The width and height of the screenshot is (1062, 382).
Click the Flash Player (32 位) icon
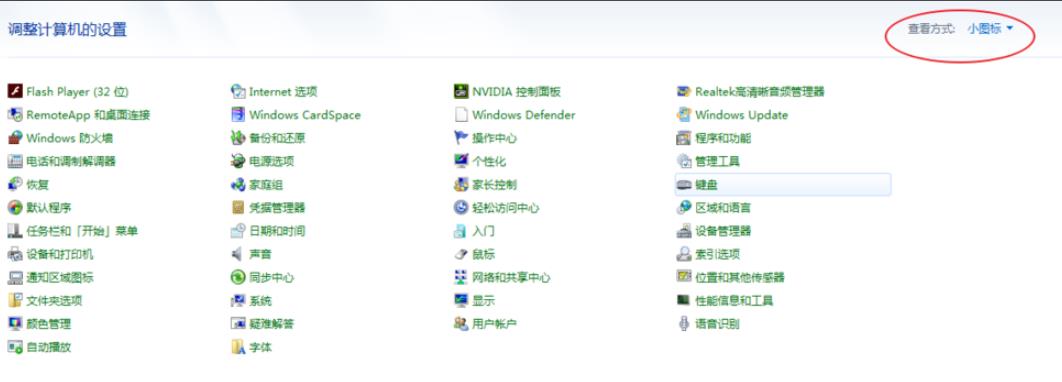15,91
